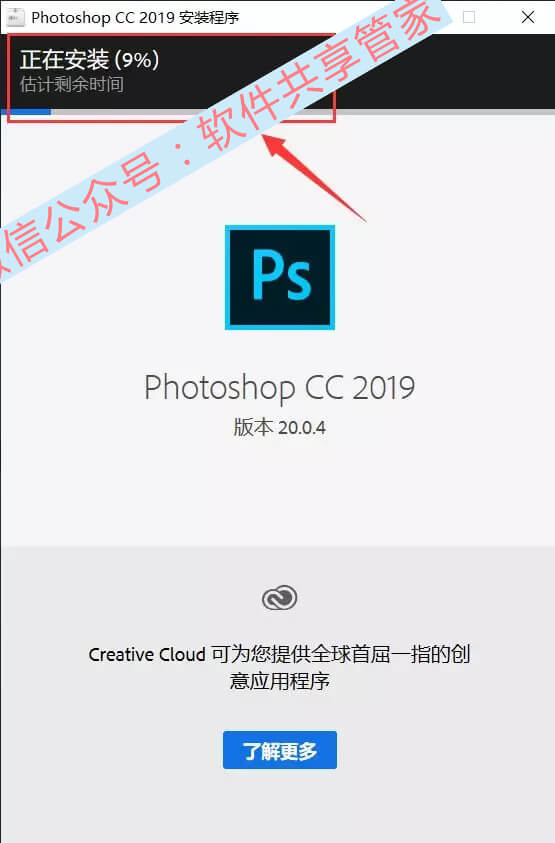
Task: Click the red arrow annotation
Action: click(315, 177)
